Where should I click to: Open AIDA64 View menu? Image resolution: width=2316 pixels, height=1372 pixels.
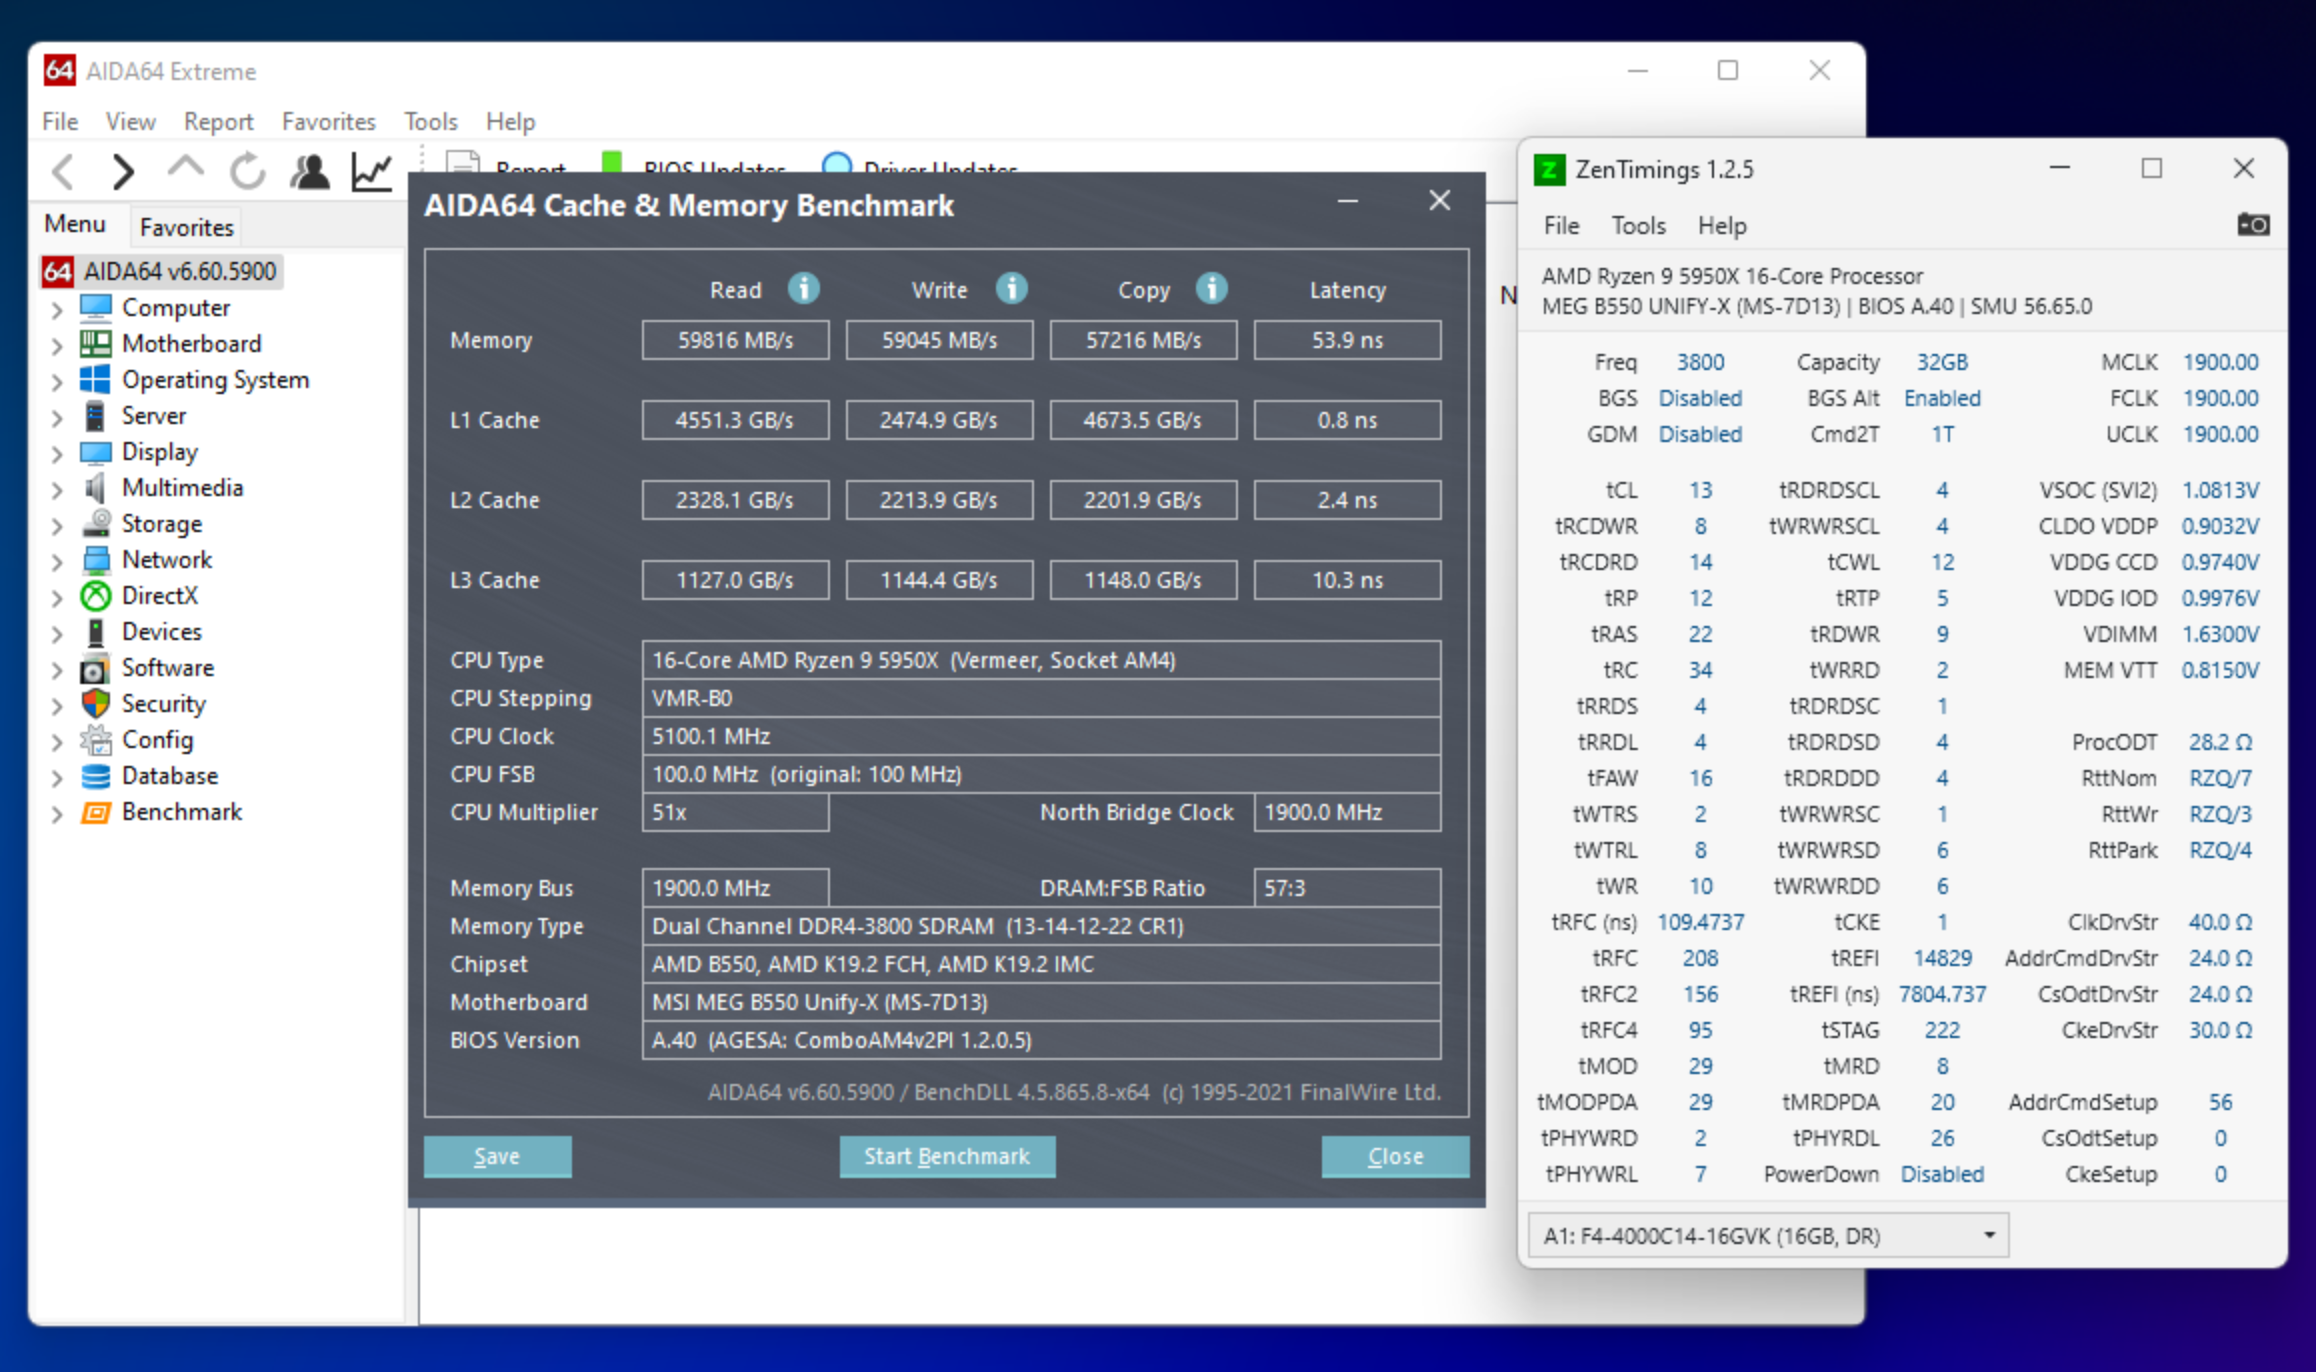coord(130,121)
